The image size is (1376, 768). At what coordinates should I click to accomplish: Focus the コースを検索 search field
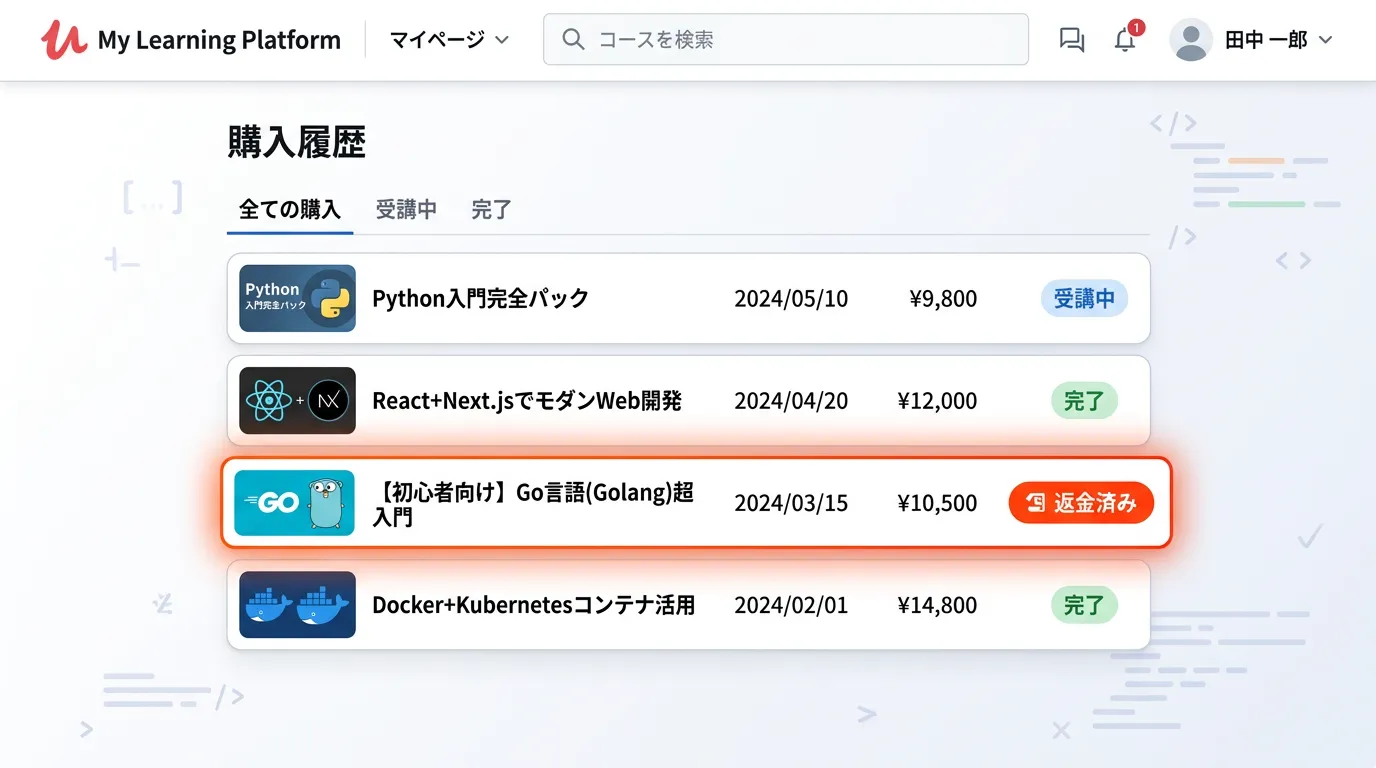(x=800, y=40)
